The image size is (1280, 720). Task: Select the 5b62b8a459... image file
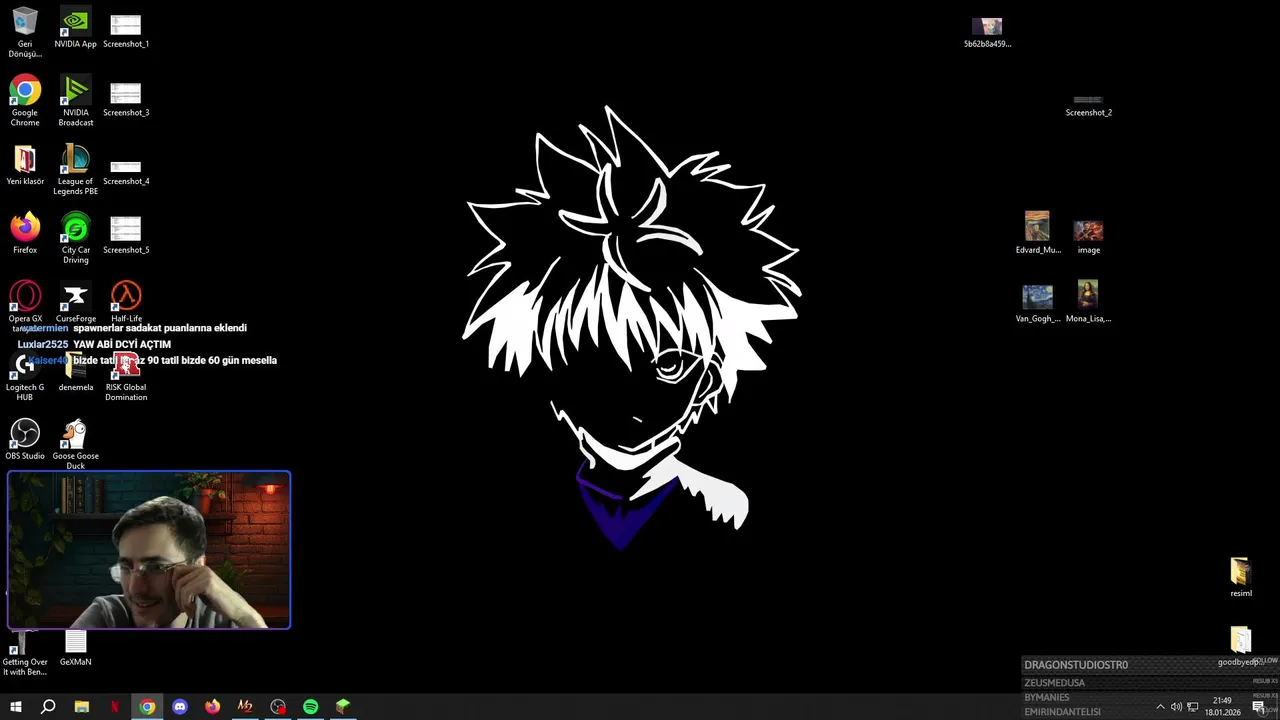pos(987,31)
